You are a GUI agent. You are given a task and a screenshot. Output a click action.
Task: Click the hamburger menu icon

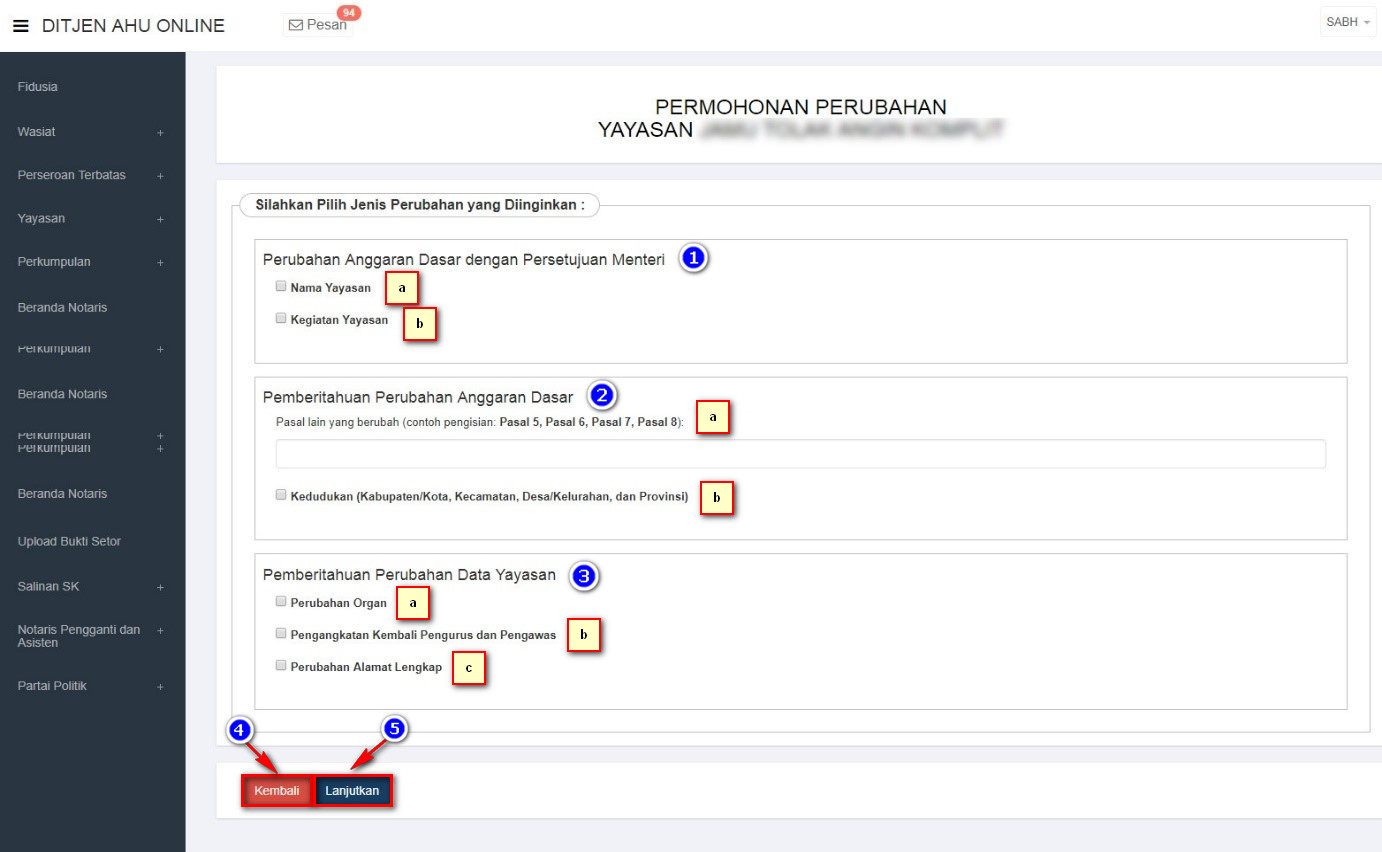pyautogui.click(x=20, y=26)
